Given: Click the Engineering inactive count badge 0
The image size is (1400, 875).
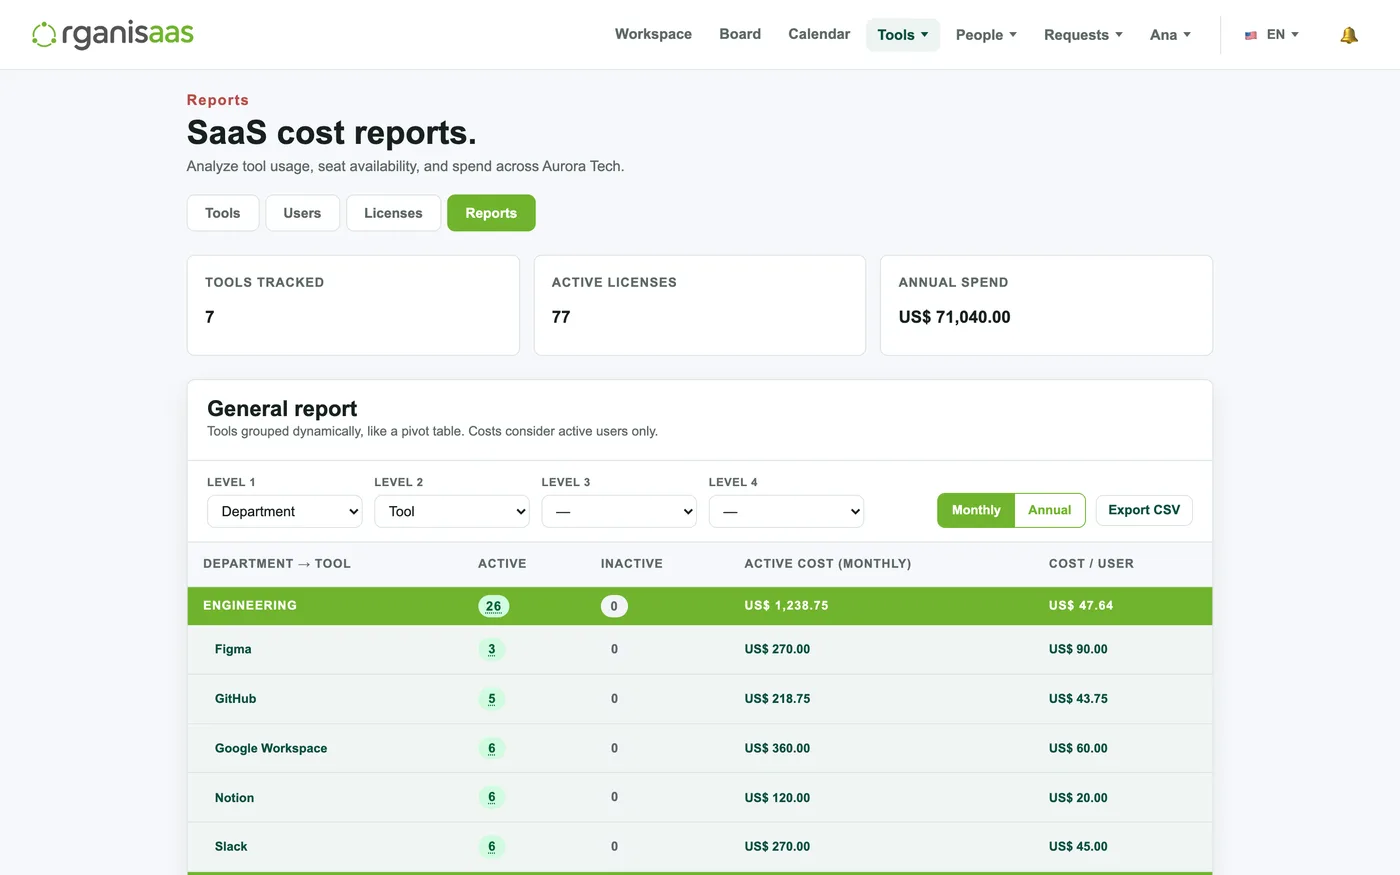Looking at the screenshot, I should pyautogui.click(x=614, y=606).
